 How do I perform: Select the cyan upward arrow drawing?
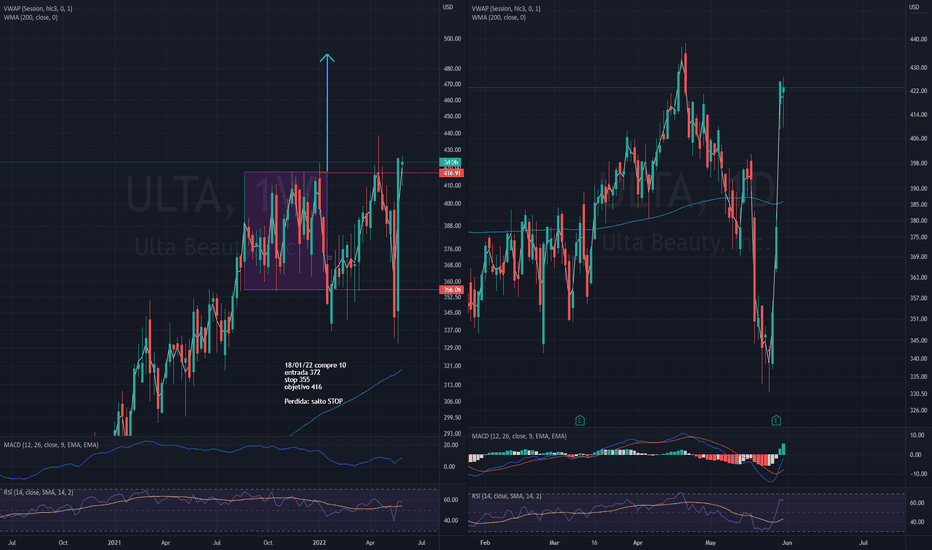327,112
